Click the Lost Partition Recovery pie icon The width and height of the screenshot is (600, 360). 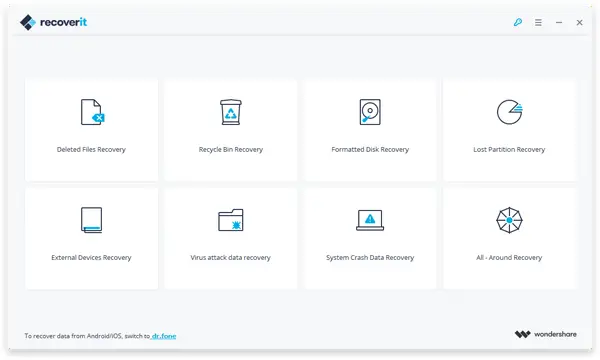coord(509,112)
